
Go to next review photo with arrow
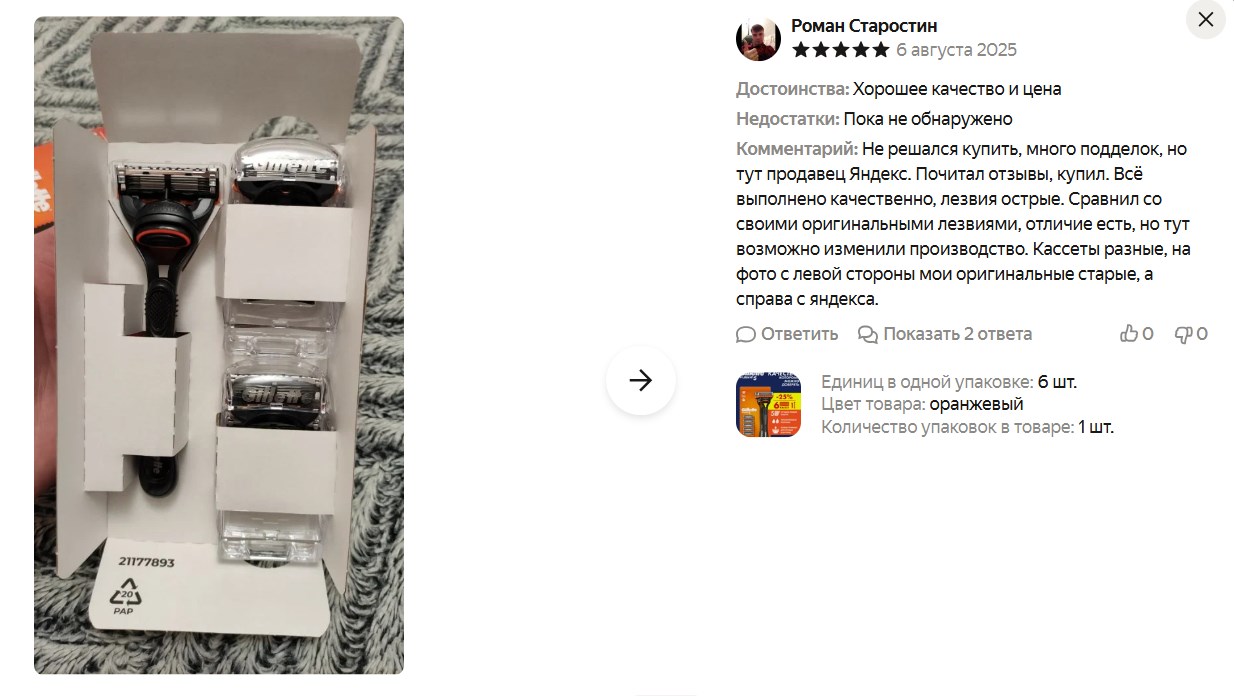641,380
